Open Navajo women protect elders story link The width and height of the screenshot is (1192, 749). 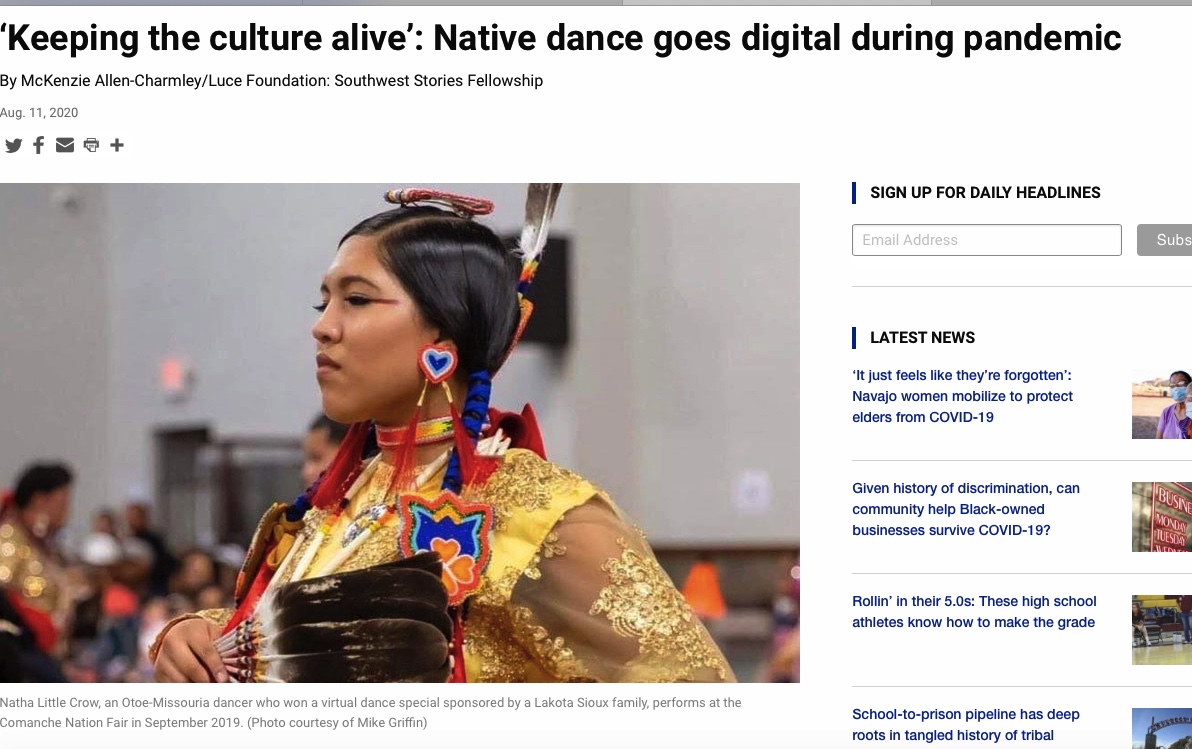[962, 396]
